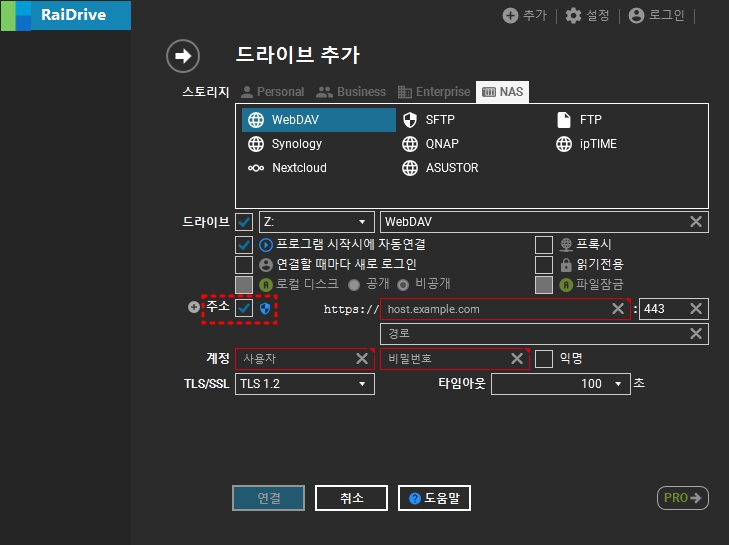
Task: Switch to the Business storage tab
Action: [x=351, y=92]
